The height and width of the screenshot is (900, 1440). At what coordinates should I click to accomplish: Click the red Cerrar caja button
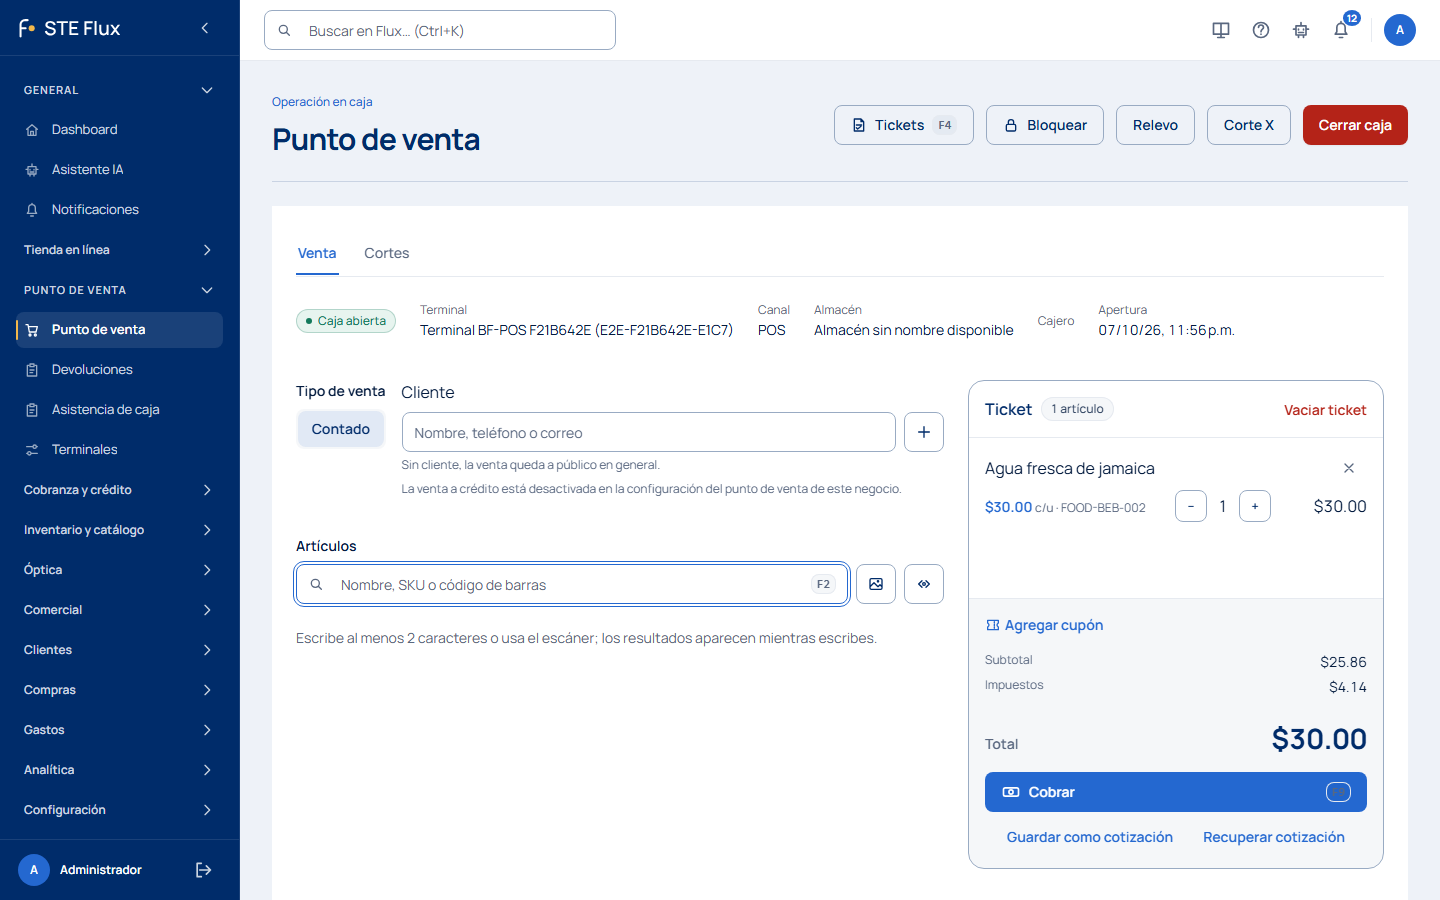tap(1355, 125)
